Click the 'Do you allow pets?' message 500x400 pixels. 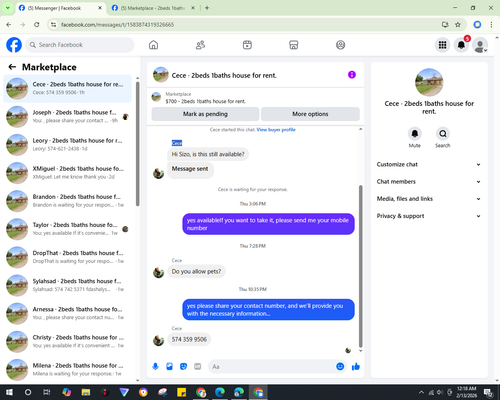[196, 271]
